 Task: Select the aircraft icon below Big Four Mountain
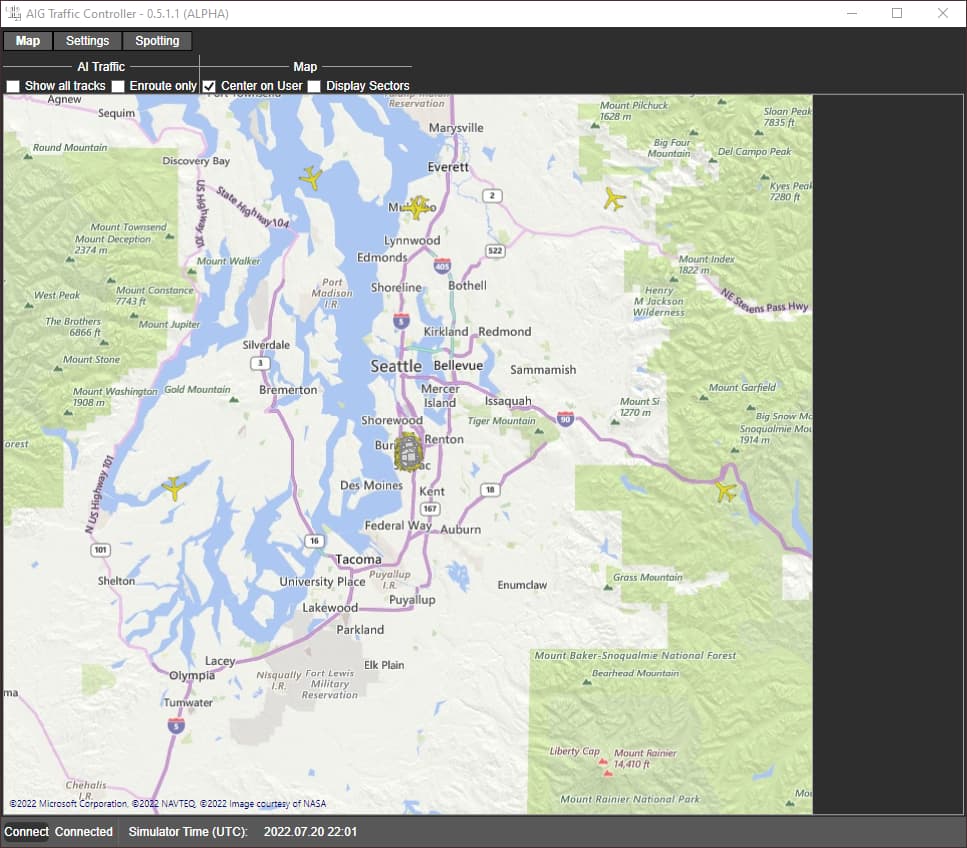tap(614, 199)
